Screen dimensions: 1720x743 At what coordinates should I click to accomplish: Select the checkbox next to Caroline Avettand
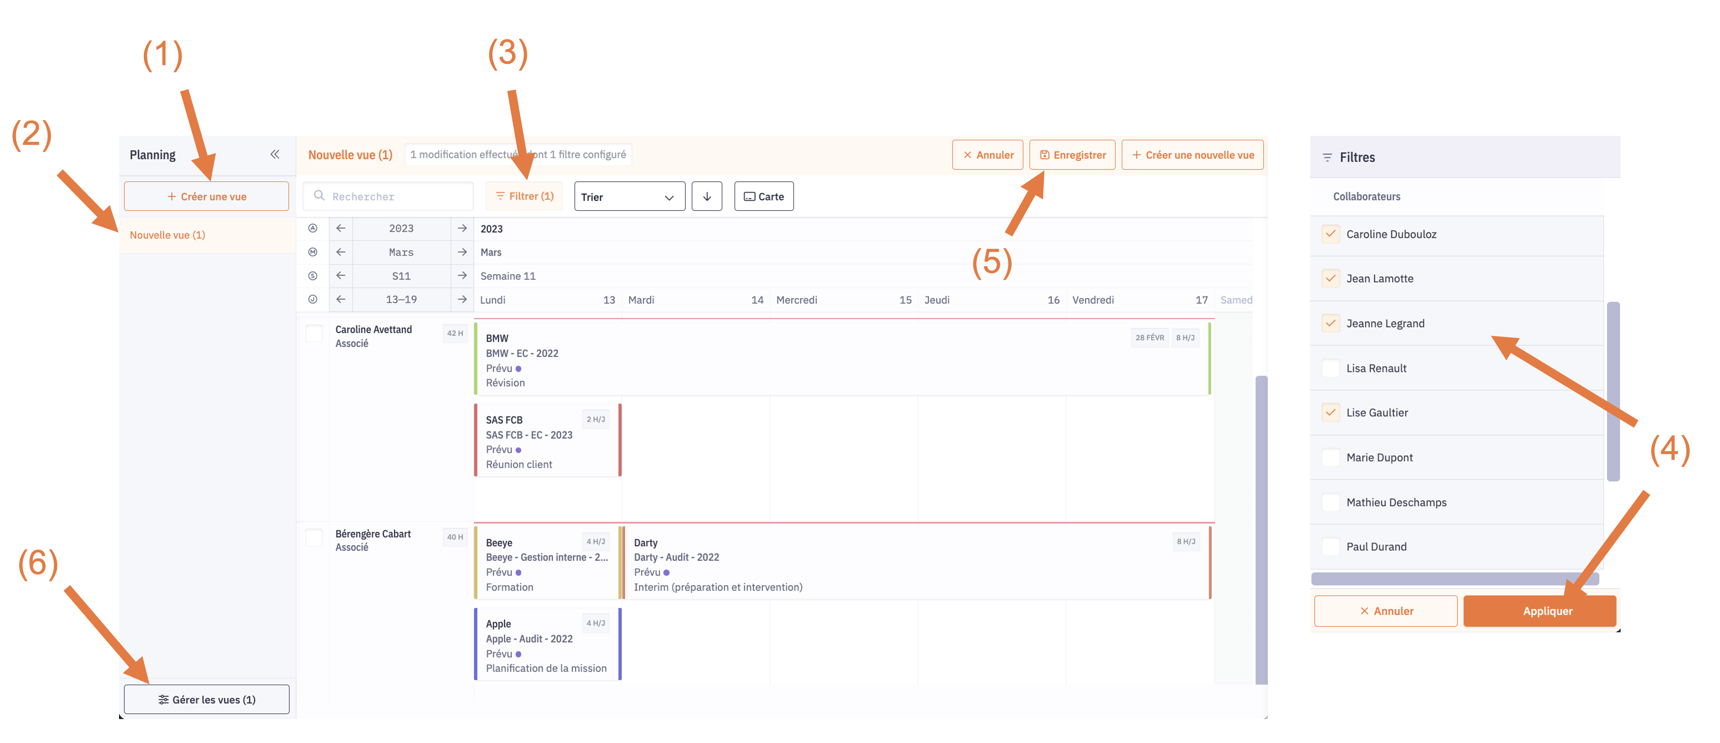tap(313, 333)
